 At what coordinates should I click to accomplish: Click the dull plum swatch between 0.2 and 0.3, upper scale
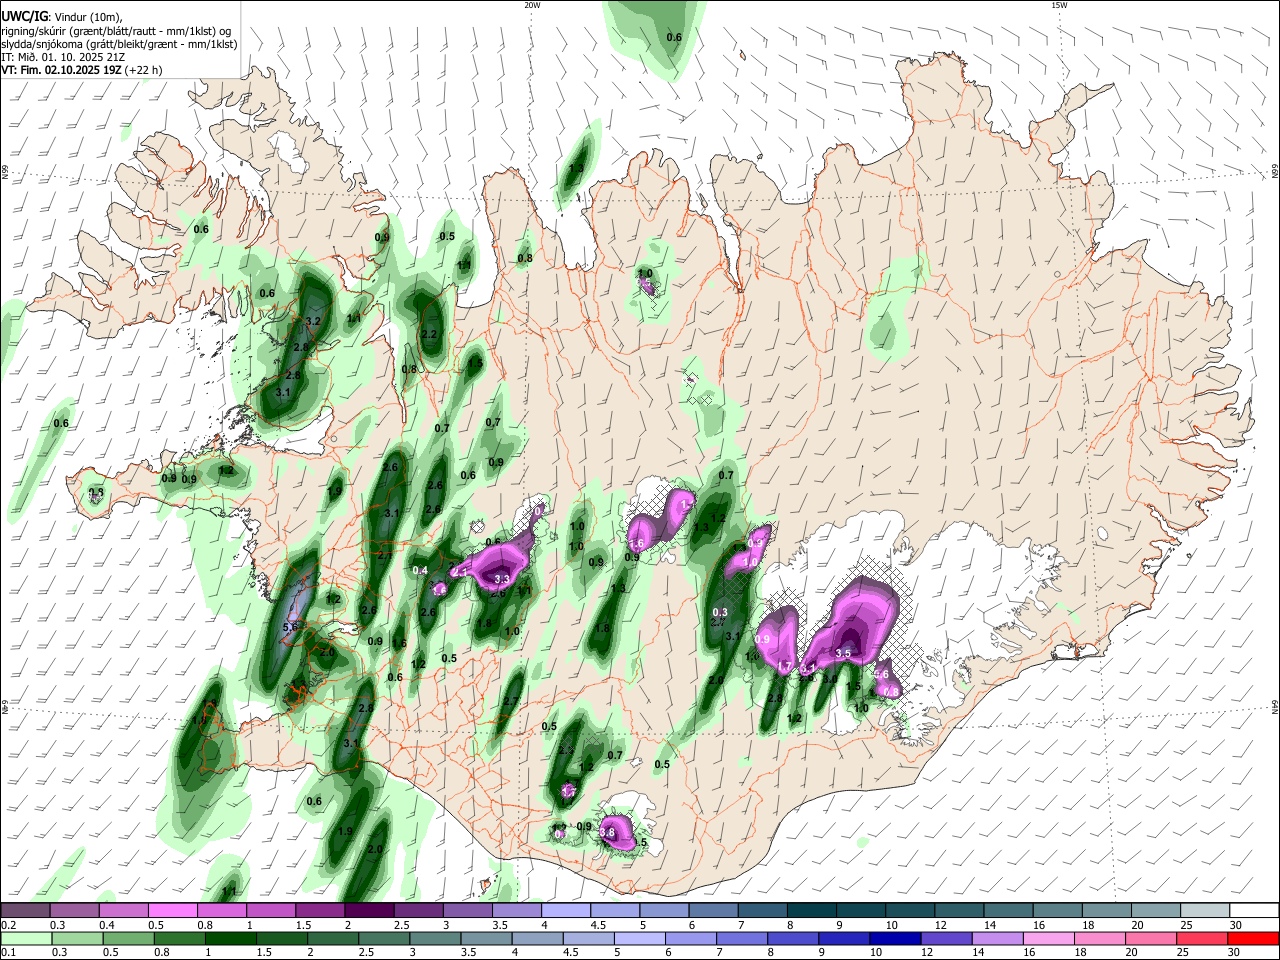pos(25,911)
